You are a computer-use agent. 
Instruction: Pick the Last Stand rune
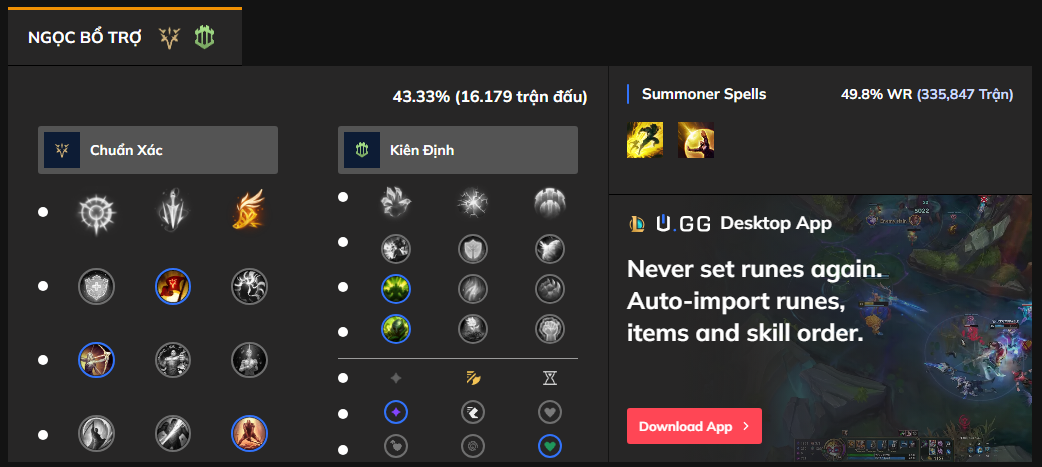click(249, 434)
